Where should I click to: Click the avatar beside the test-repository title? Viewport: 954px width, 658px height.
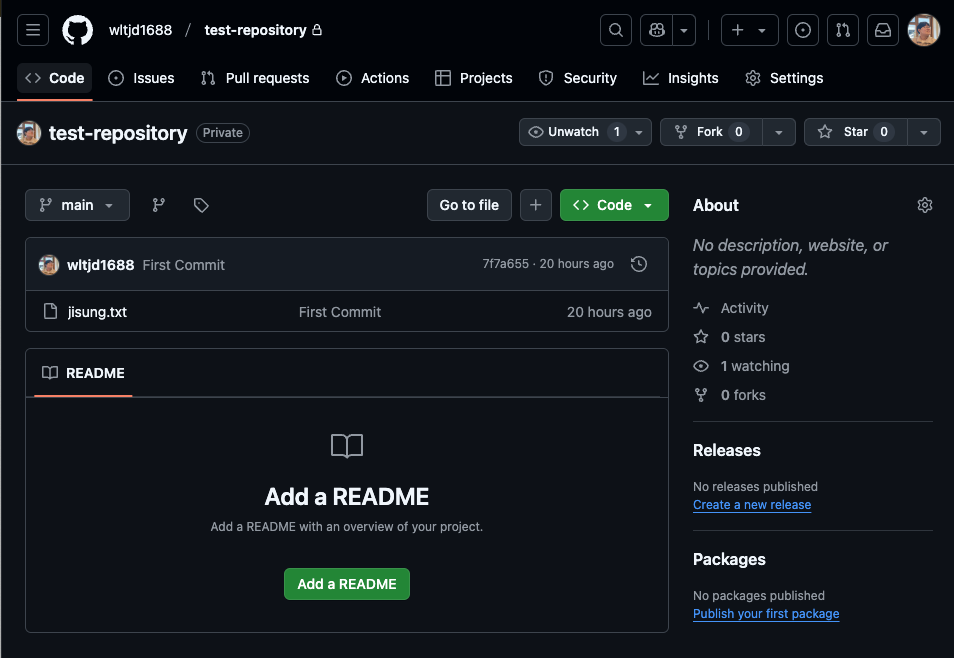tap(29, 133)
